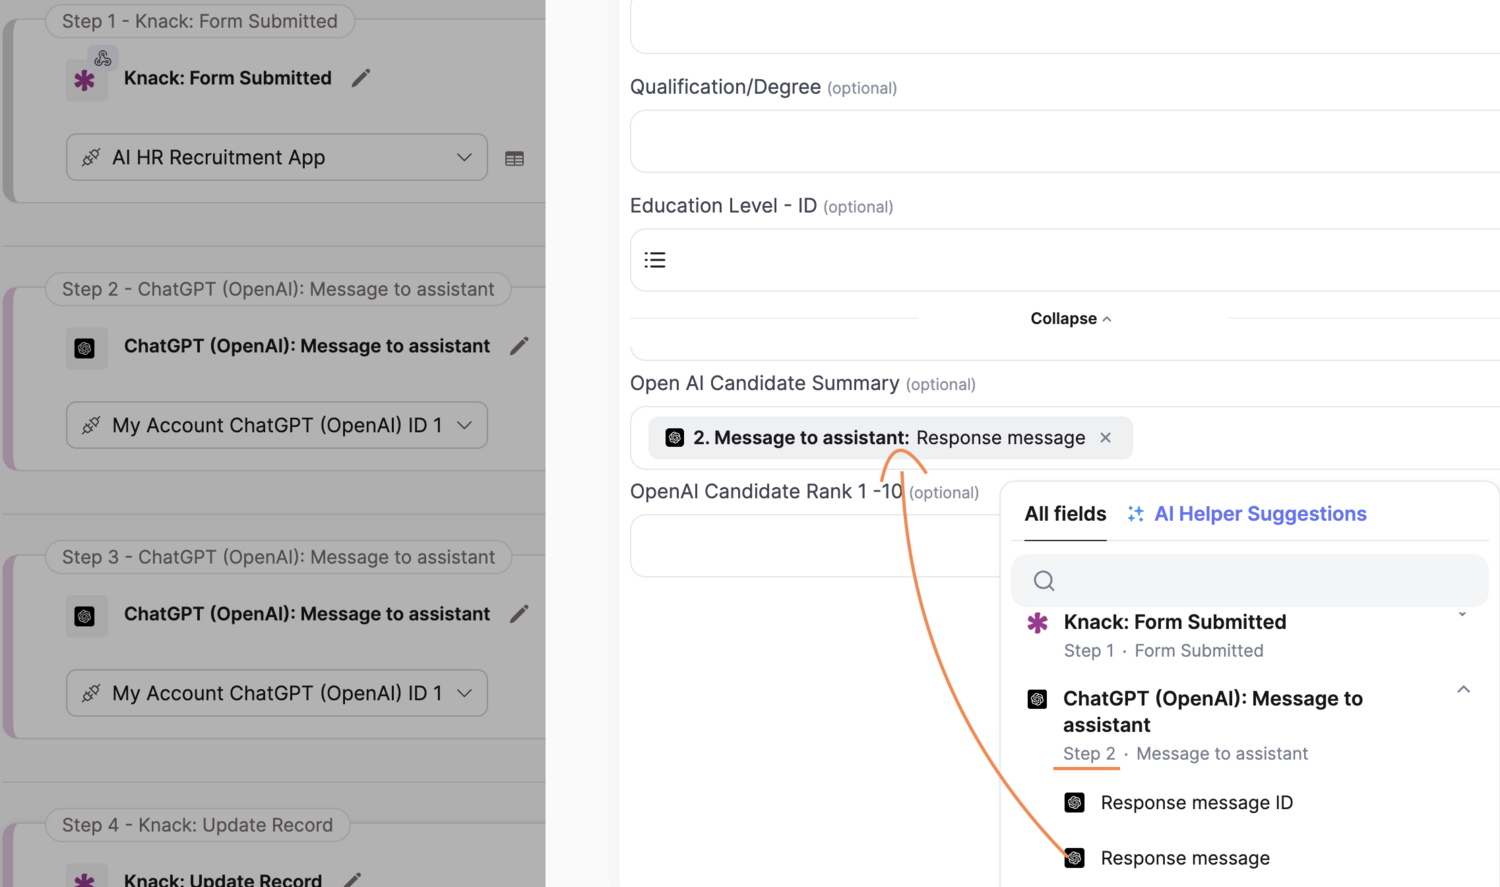This screenshot has width=1500, height=887.
Task: Click list icon in Education Level - ID field
Action: [655, 260]
